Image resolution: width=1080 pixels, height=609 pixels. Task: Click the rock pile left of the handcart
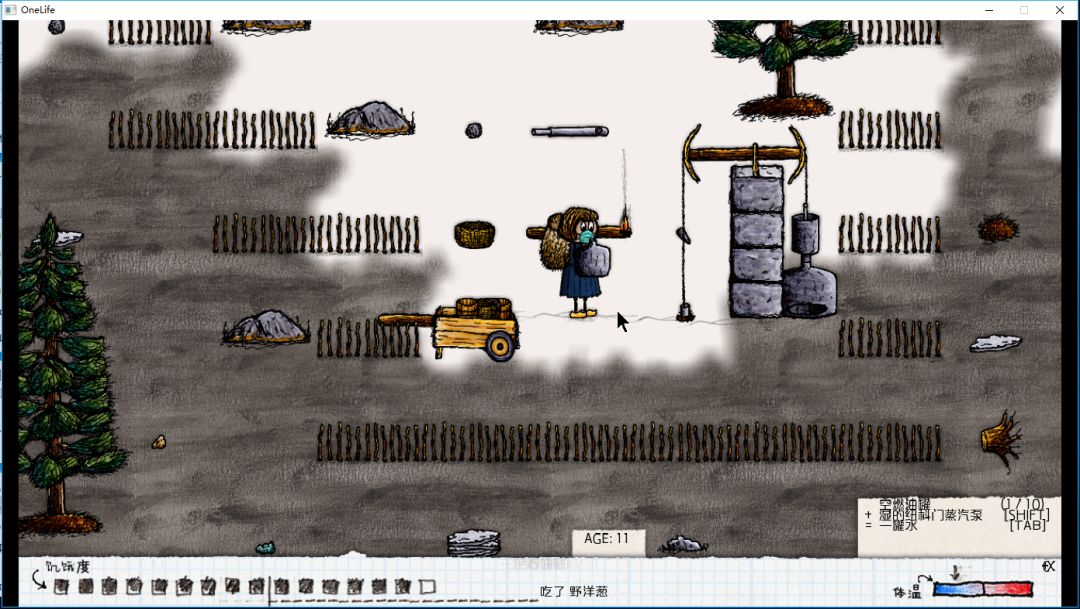tap(266, 327)
